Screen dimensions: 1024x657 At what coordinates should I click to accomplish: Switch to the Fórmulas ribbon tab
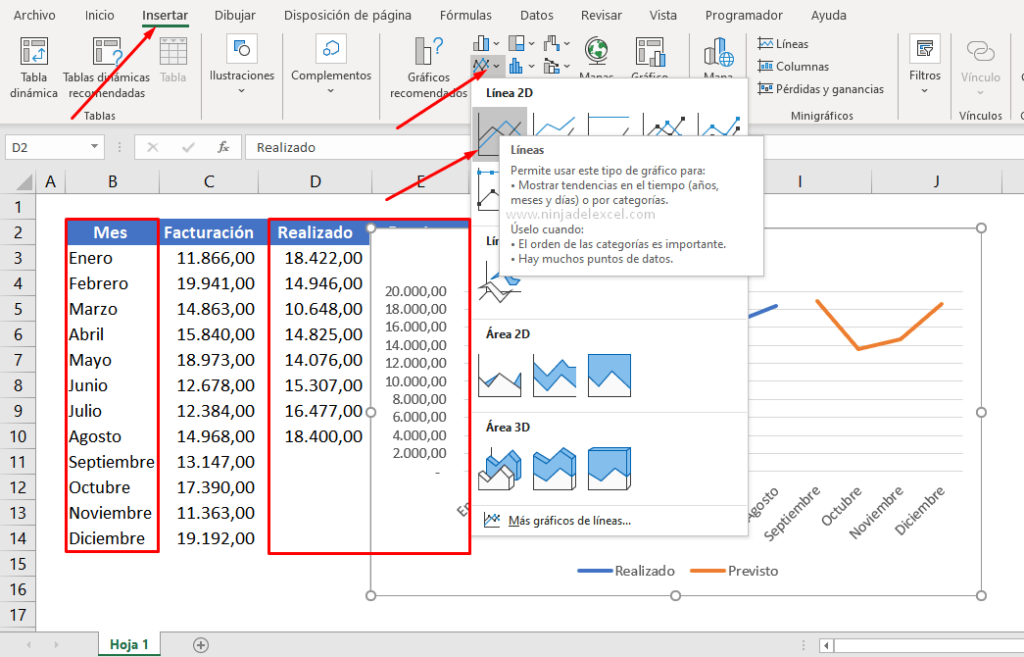[x=465, y=15]
